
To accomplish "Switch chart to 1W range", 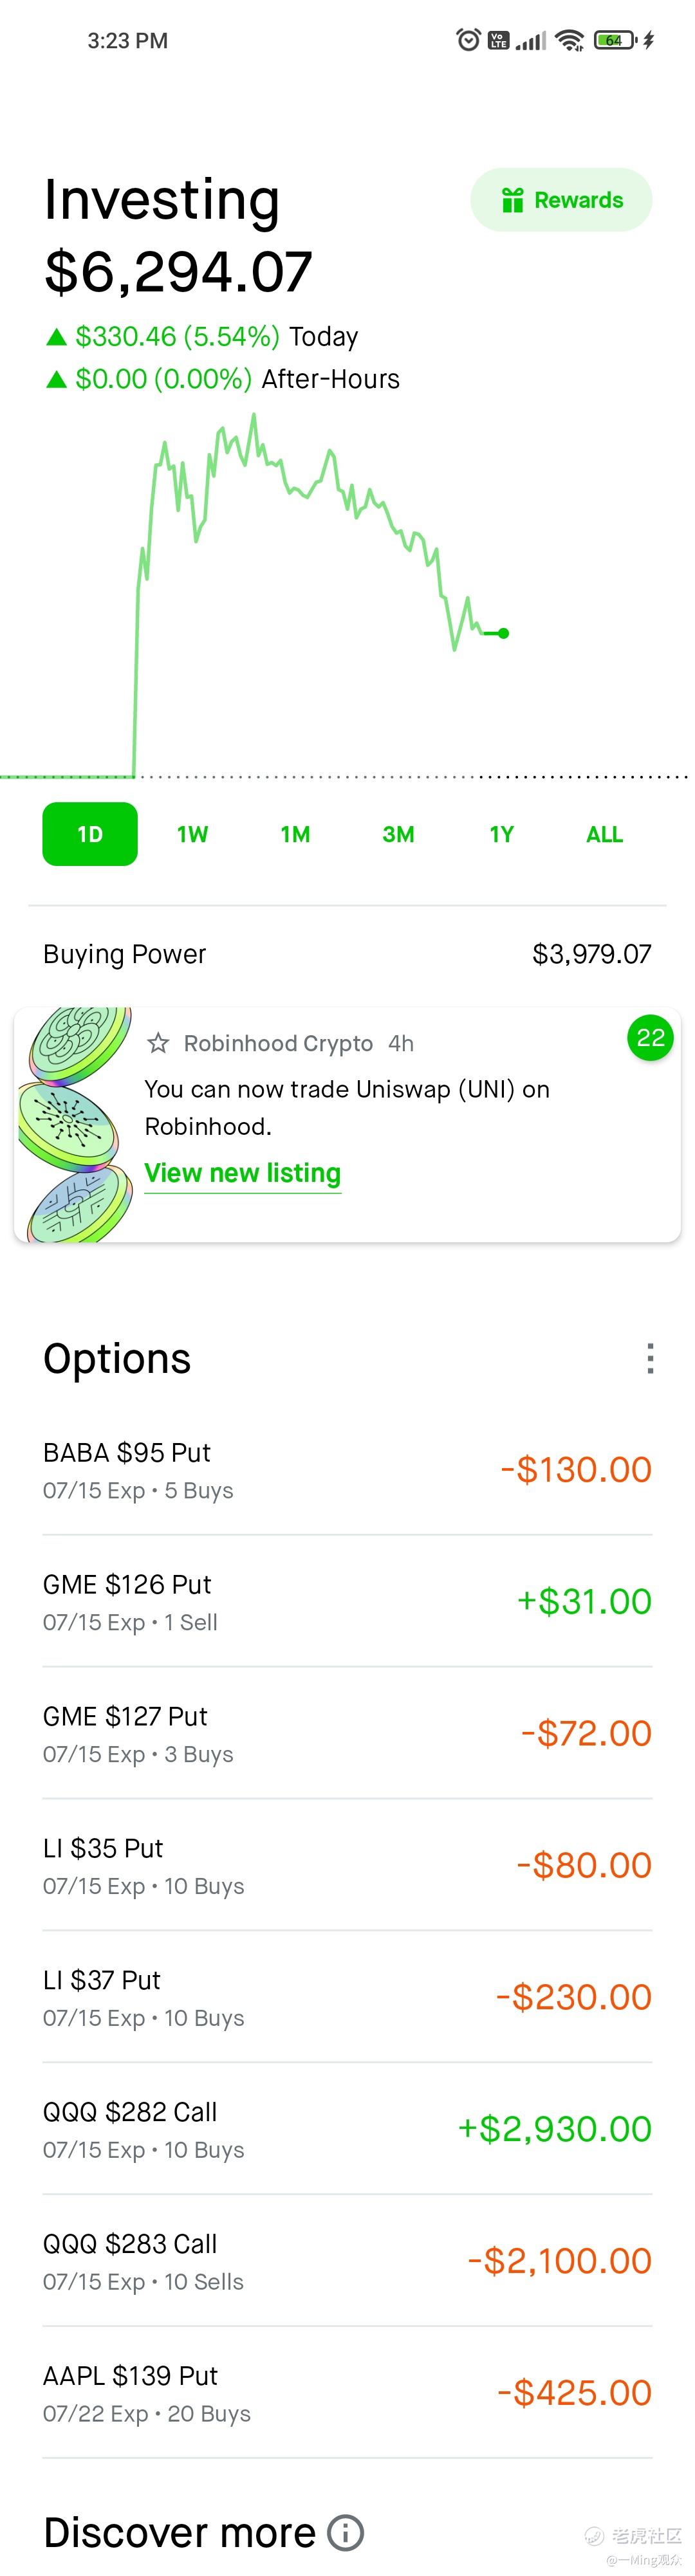I will pyautogui.click(x=192, y=834).
